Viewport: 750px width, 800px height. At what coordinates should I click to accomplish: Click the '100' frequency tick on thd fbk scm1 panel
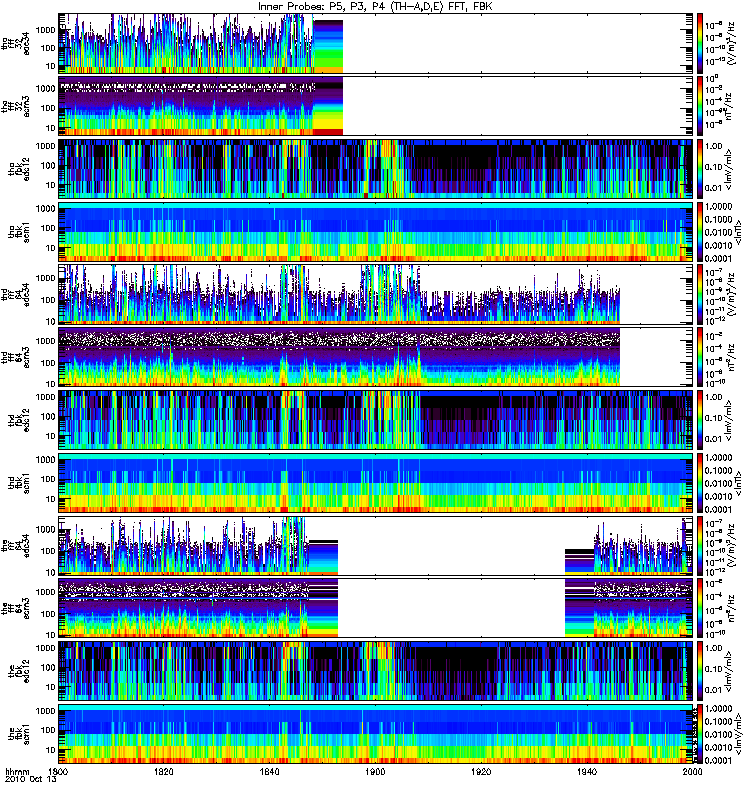[x=47, y=479]
